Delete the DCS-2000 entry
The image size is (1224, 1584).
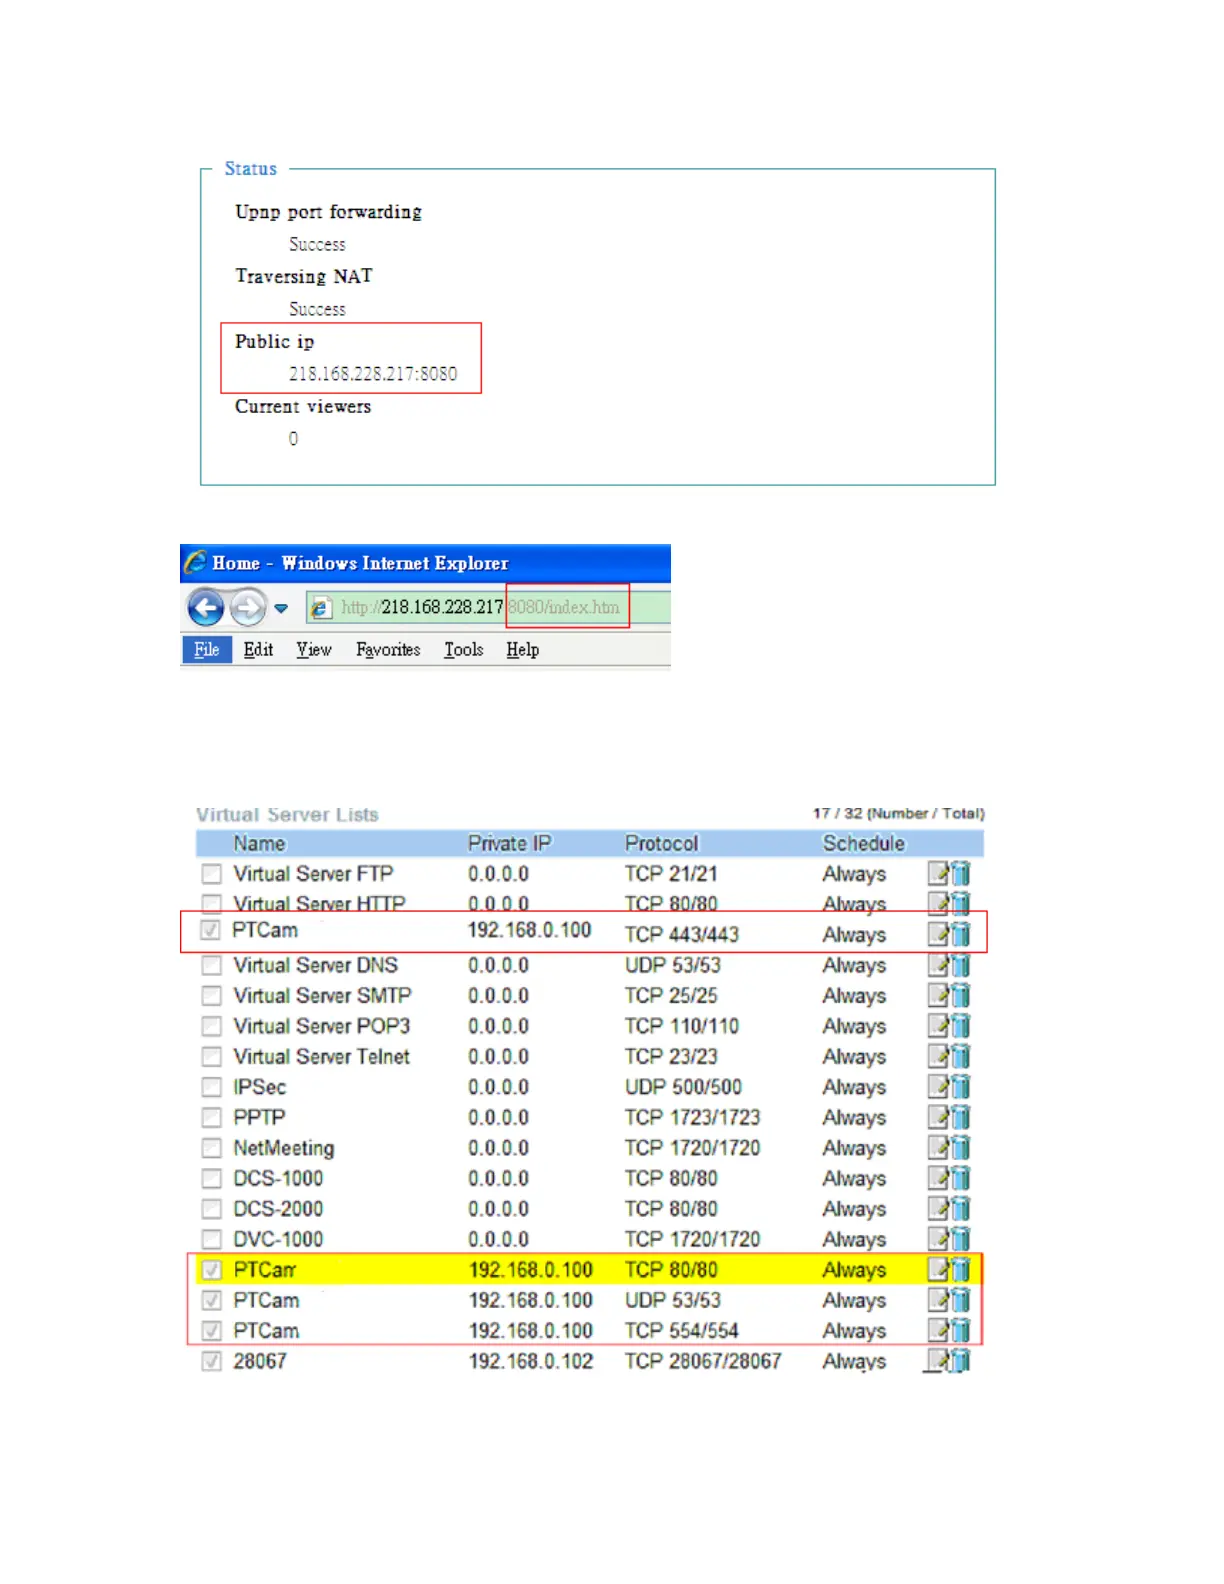coord(960,1208)
